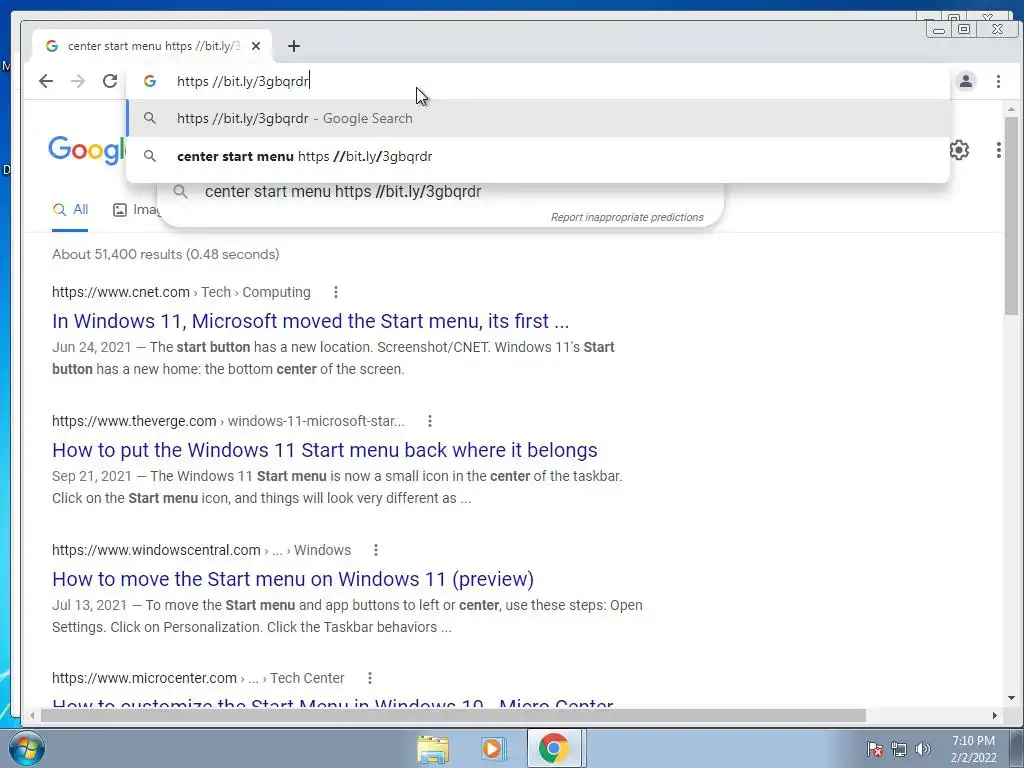The height and width of the screenshot is (768, 1024).
Task: Open Windows Explorer from the taskbar
Action: click(433, 748)
